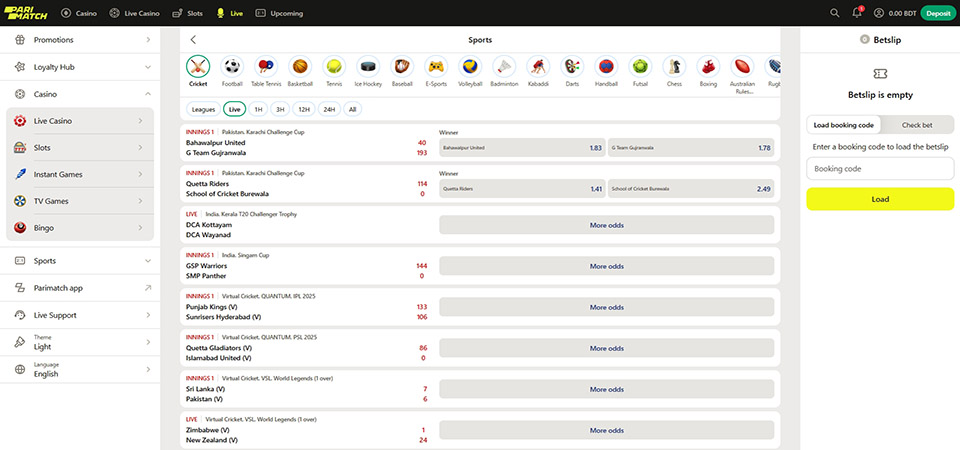Click the green Deposit button
960x450 pixels.
pyautogui.click(x=938, y=13)
